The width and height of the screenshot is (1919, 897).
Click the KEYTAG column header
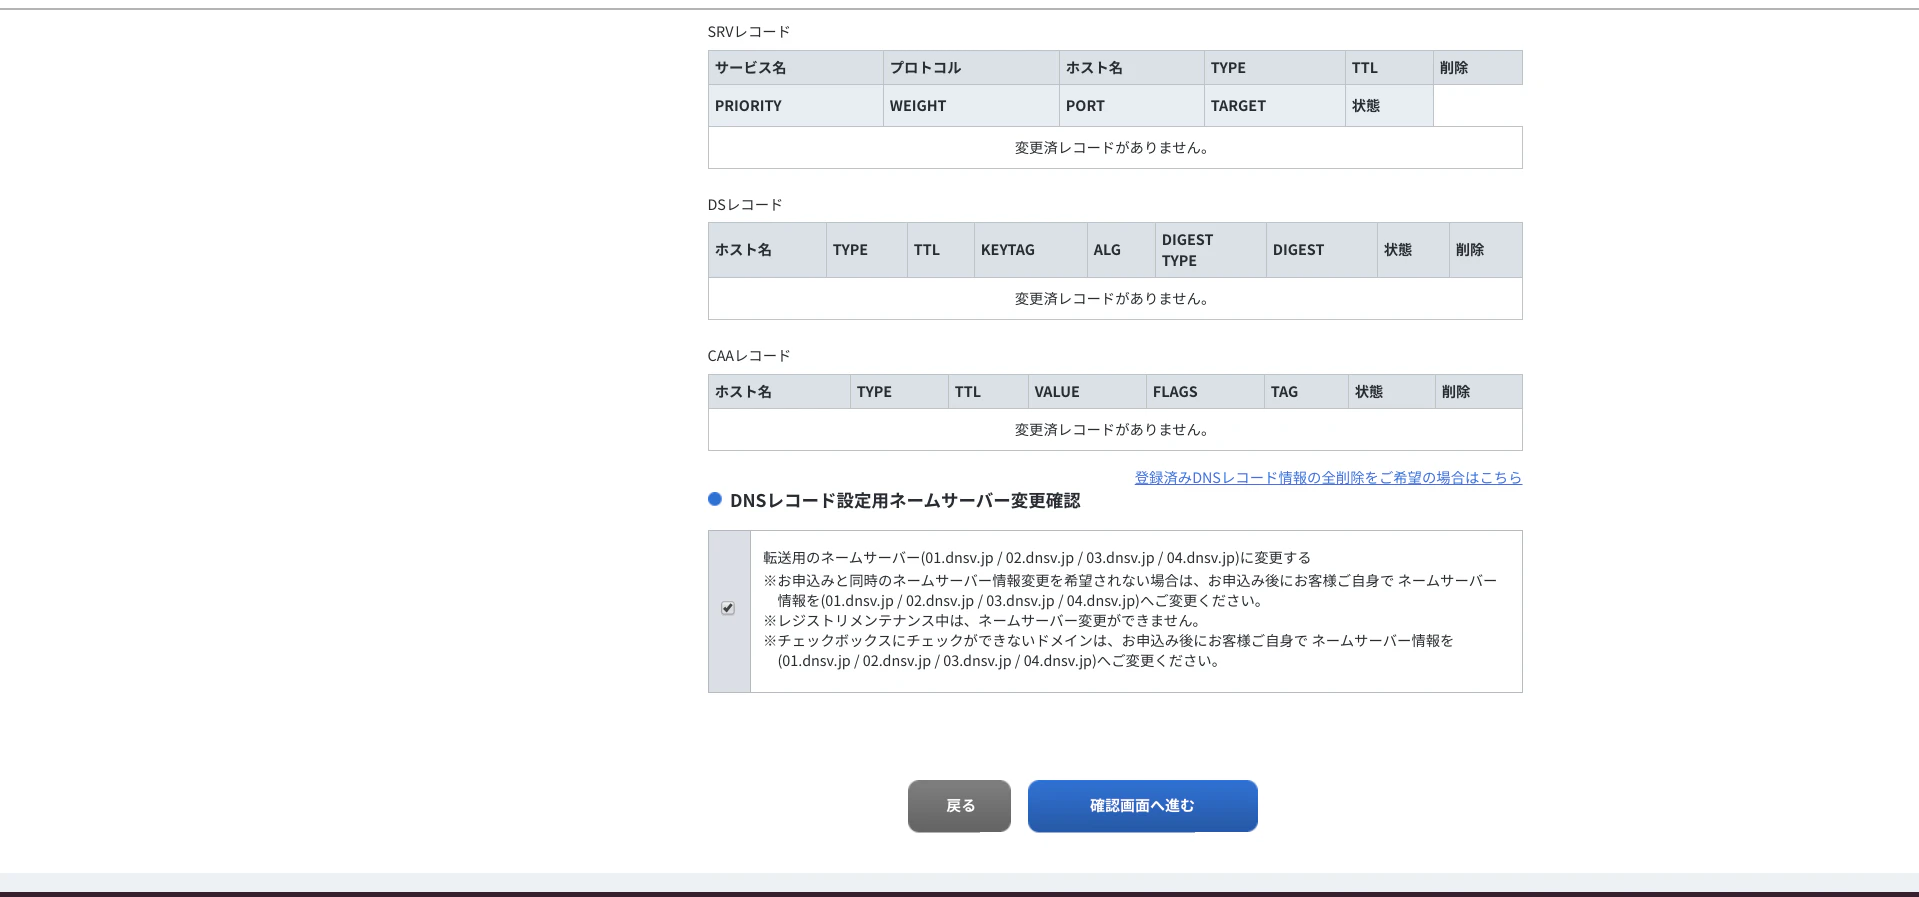[1031, 250]
